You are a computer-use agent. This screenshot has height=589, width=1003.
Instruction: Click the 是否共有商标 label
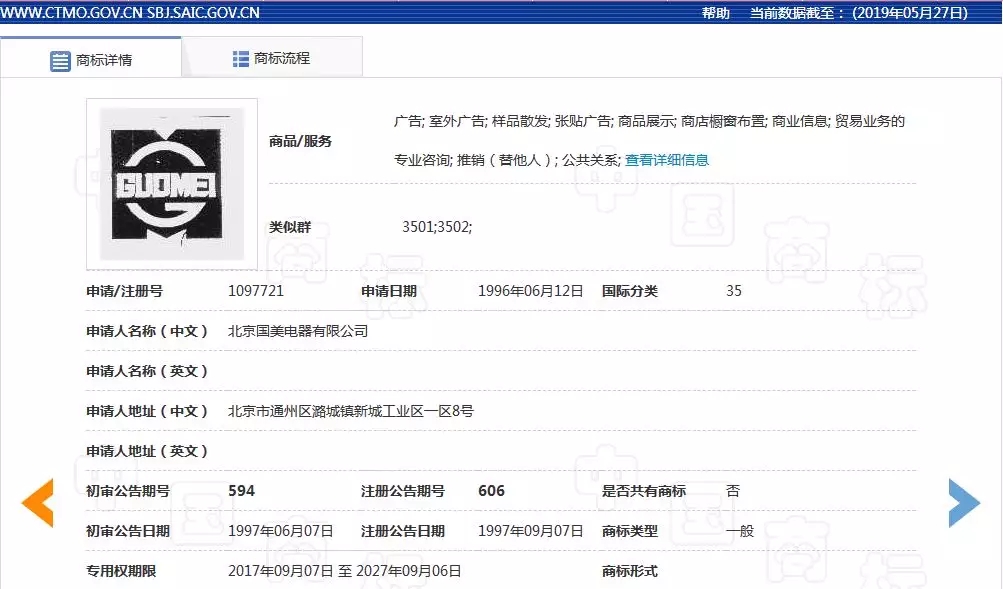[644, 491]
